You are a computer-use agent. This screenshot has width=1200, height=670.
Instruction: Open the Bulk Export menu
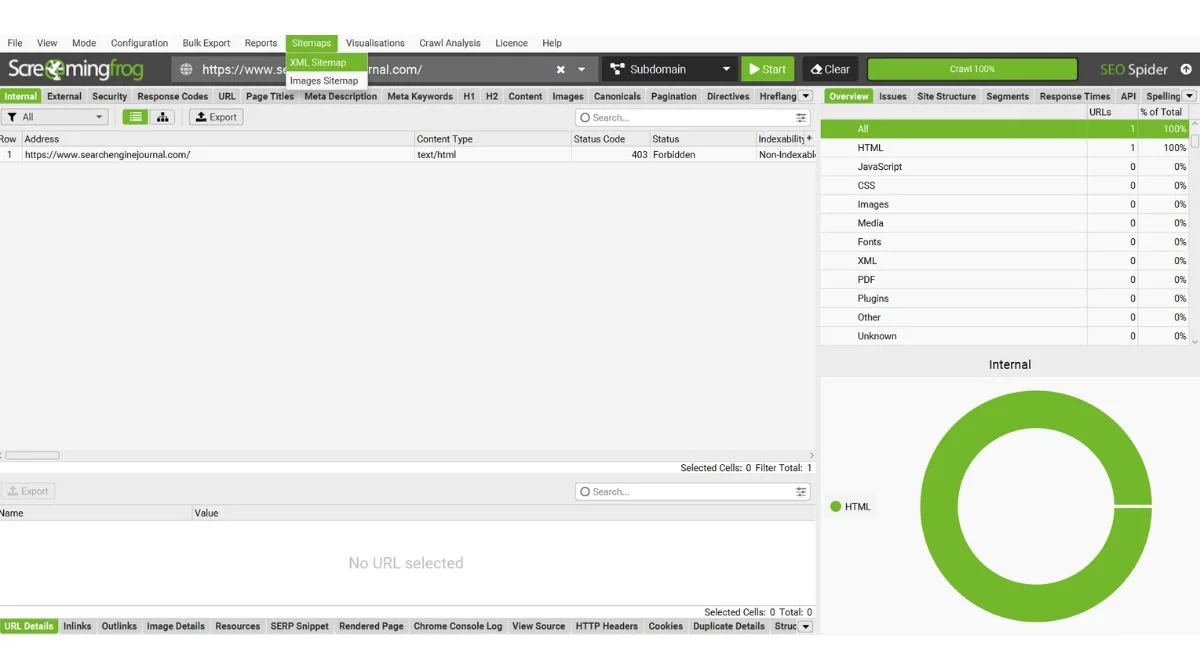coord(206,43)
